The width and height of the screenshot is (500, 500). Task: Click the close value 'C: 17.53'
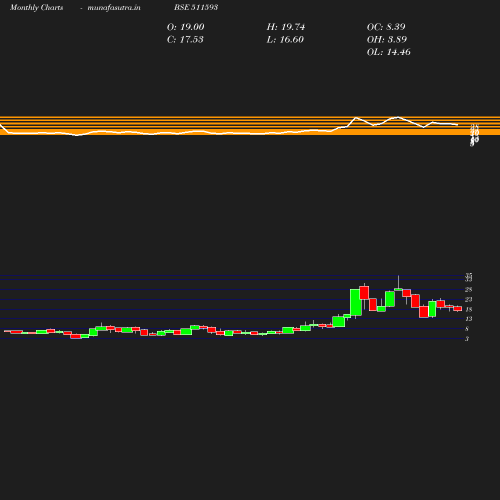[x=185, y=40]
